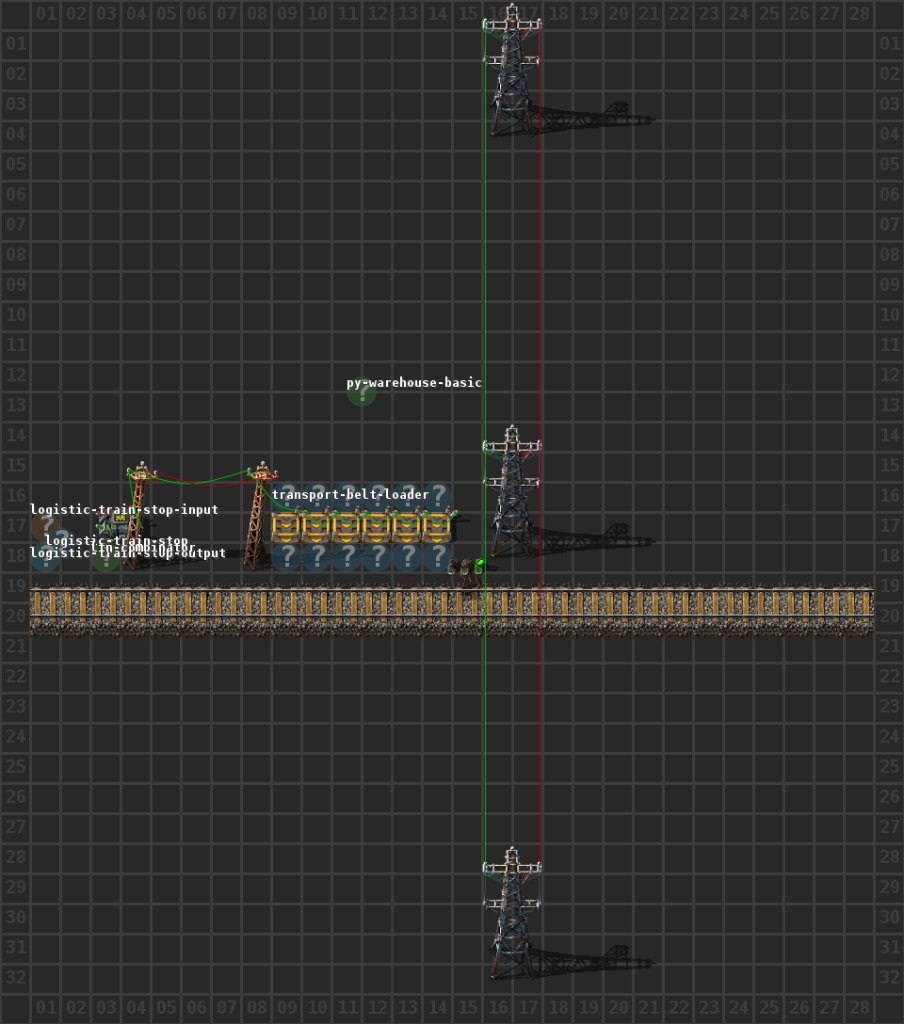Click the medium power pole beside the inserters
The height and width of the screenshot is (1024, 904).
pyautogui.click(x=261, y=515)
